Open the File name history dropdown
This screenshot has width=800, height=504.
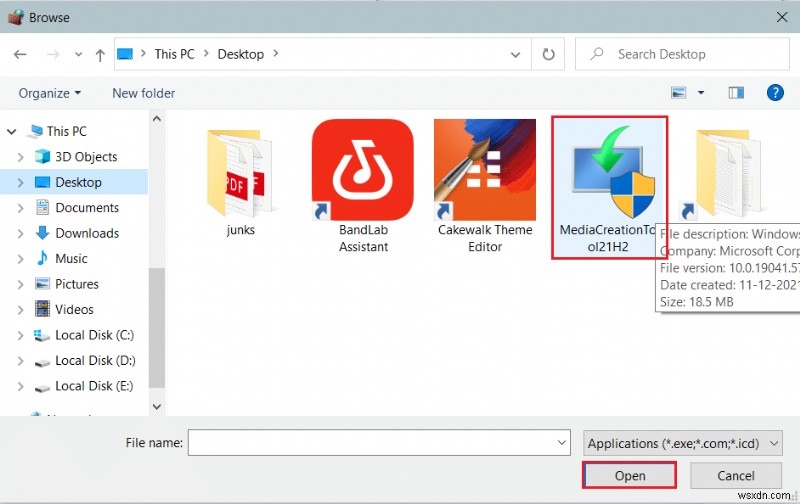[x=562, y=443]
